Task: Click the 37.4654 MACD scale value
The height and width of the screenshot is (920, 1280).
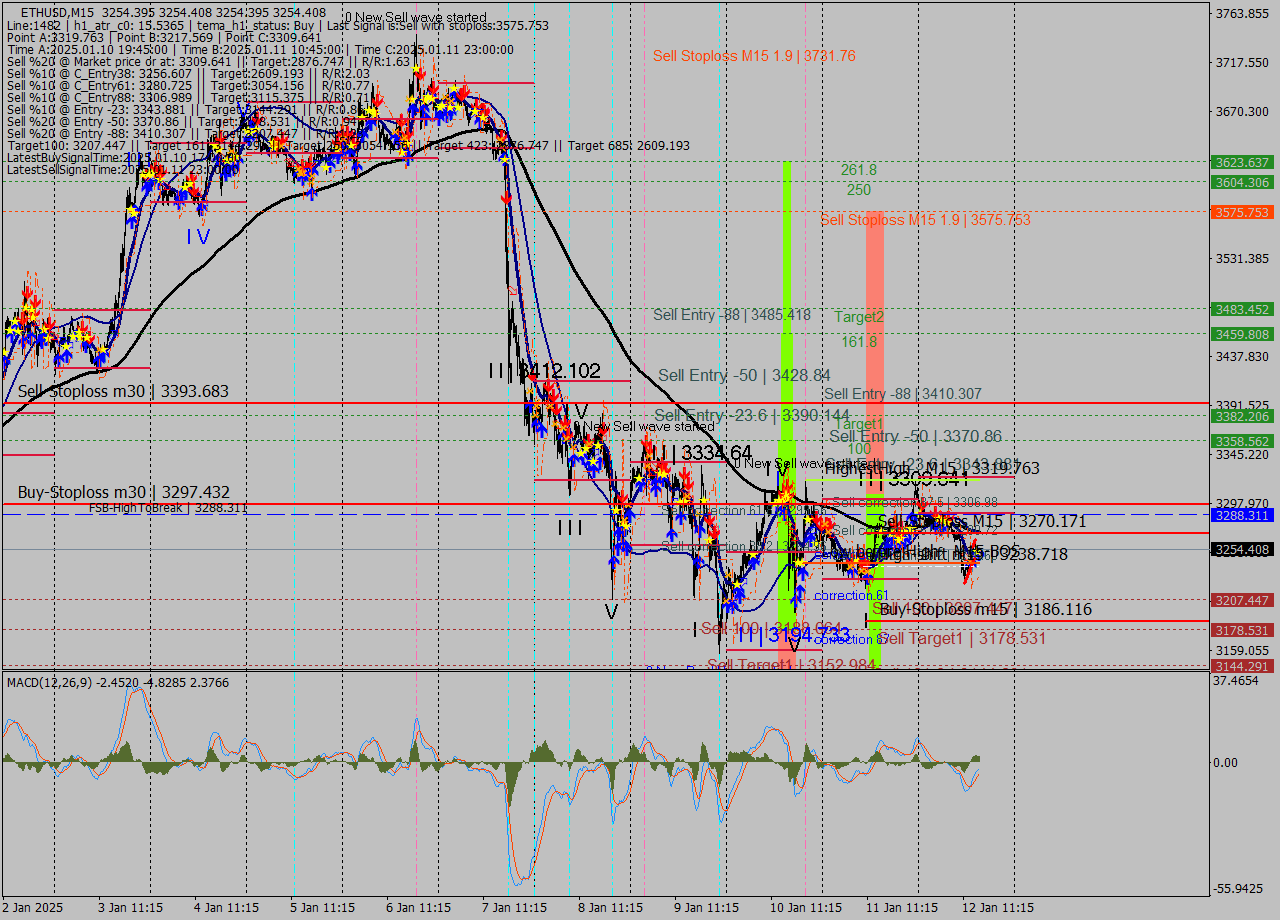Action: click(x=1238, y=681)
